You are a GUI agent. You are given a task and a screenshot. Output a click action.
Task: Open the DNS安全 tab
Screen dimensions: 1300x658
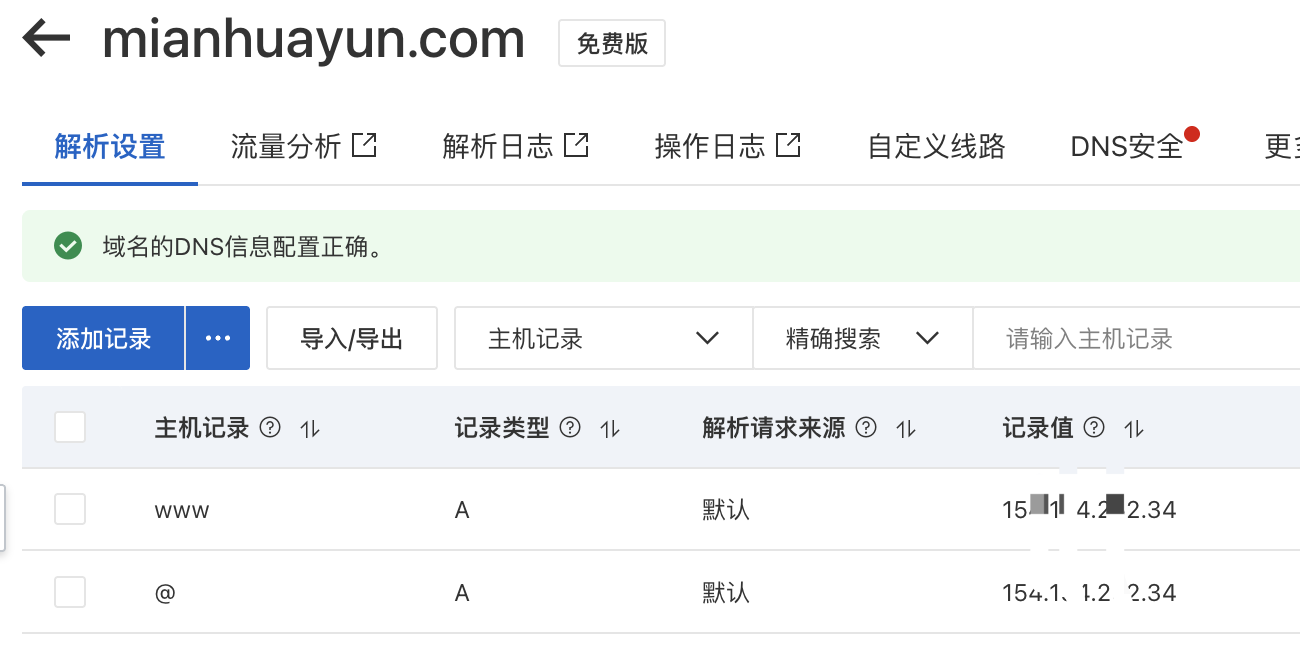[x=1127, y=147]
